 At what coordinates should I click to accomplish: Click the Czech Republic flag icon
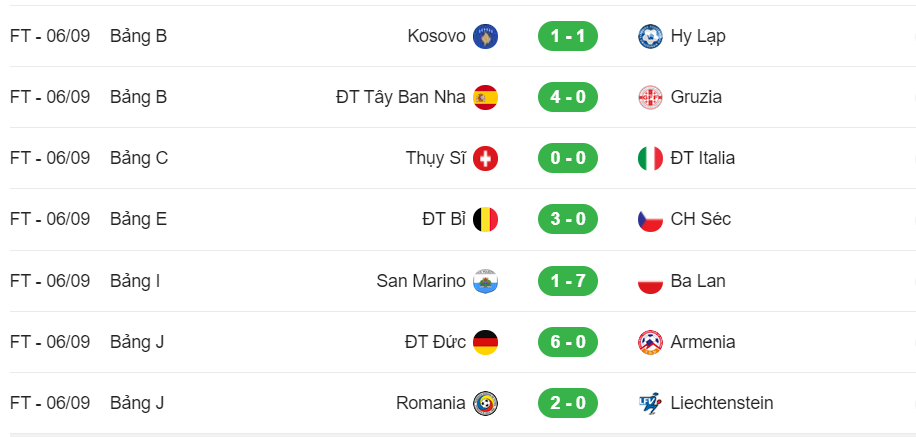coord(650,219)
